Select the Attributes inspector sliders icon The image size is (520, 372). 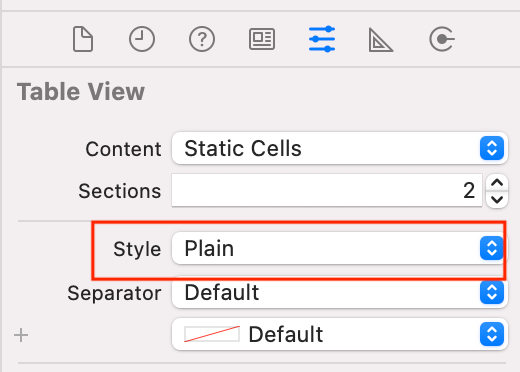322,39
